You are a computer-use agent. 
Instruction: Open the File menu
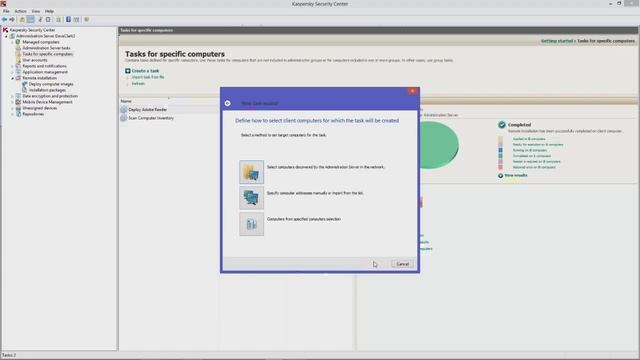pos(6,11)
